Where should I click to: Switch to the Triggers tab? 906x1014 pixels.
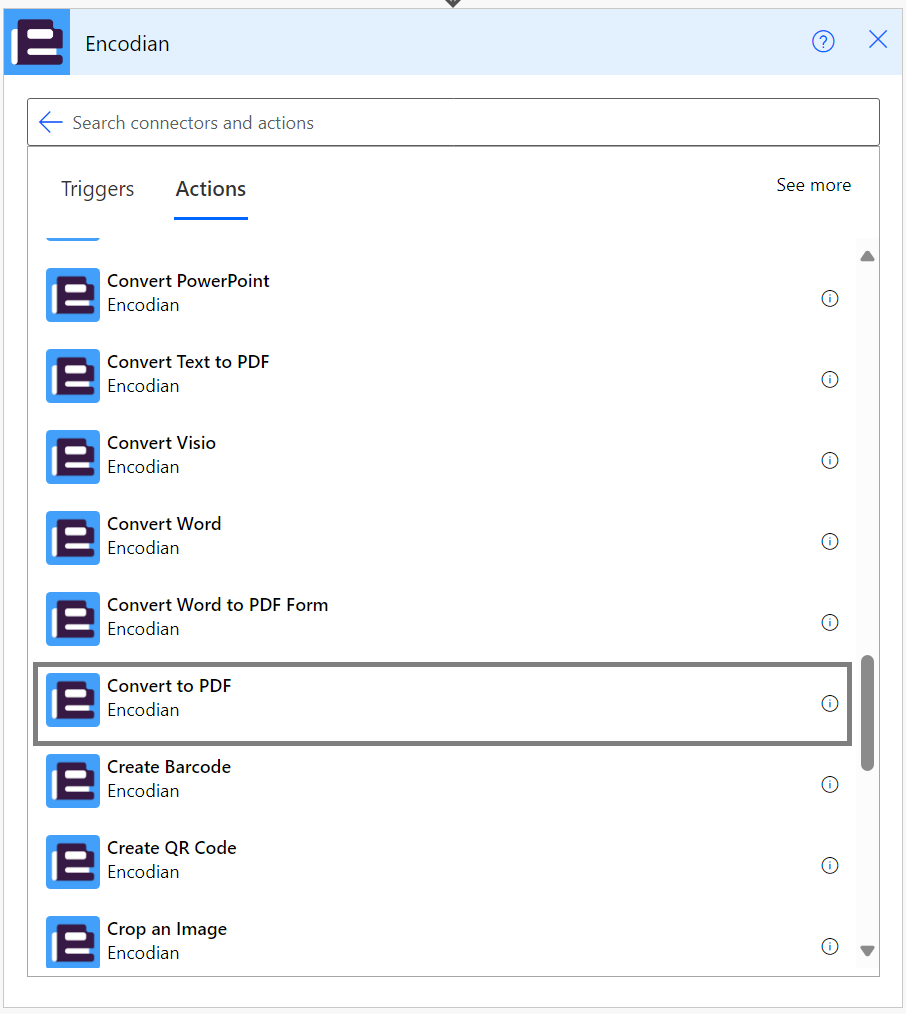point(98,189)
